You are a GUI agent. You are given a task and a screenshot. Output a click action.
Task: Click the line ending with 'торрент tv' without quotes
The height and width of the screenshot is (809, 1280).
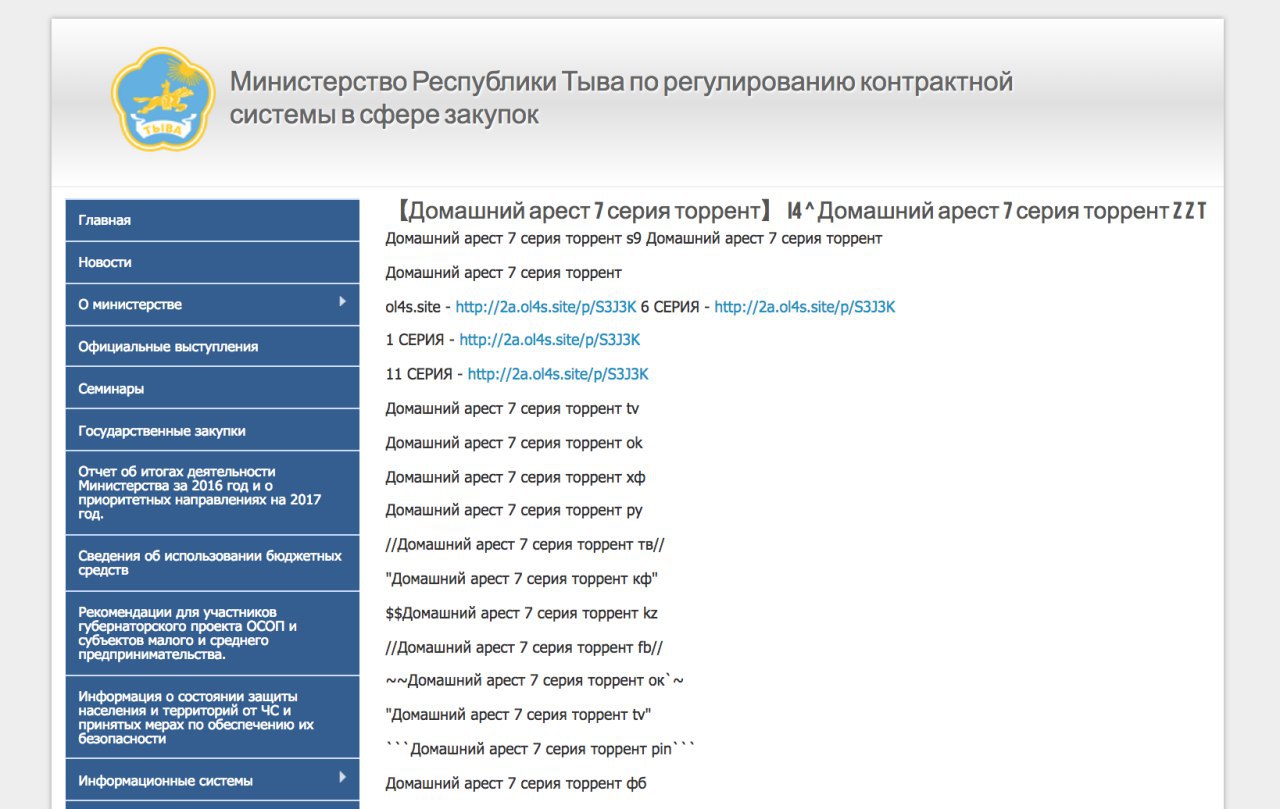pyautogui.click(x=512, y=408)
